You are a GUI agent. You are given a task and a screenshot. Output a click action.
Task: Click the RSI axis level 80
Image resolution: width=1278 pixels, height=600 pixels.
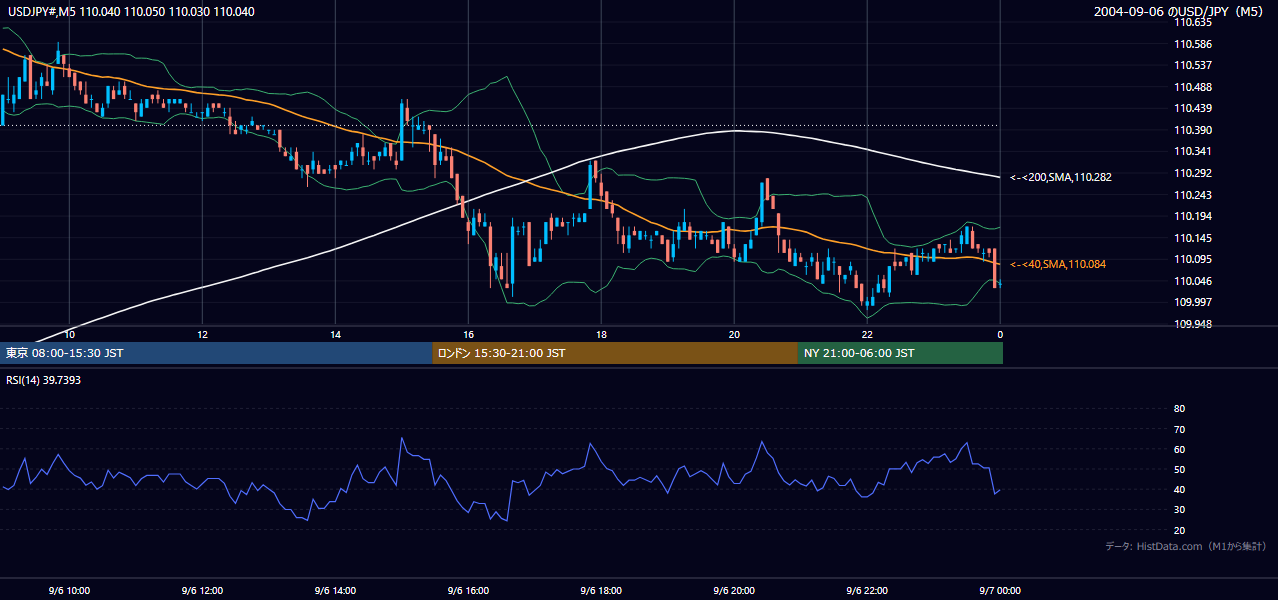coord(1179,409)
